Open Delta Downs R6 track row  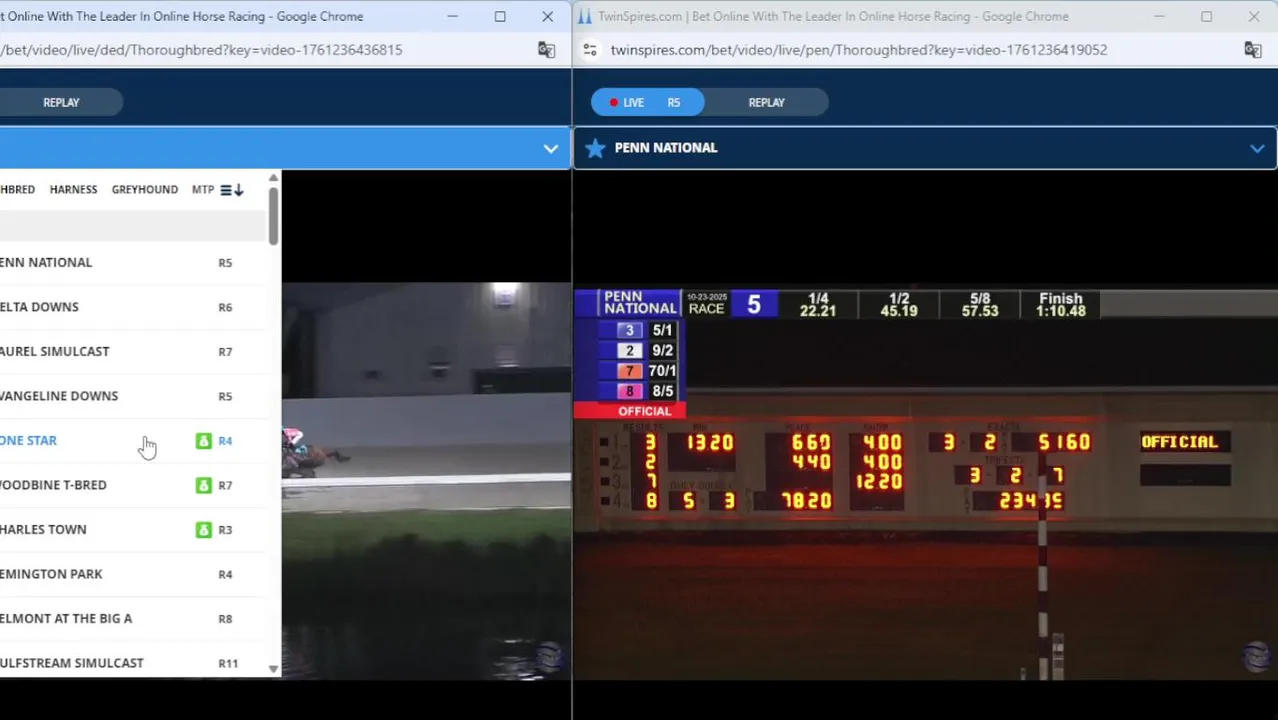[x=133, y=307]
